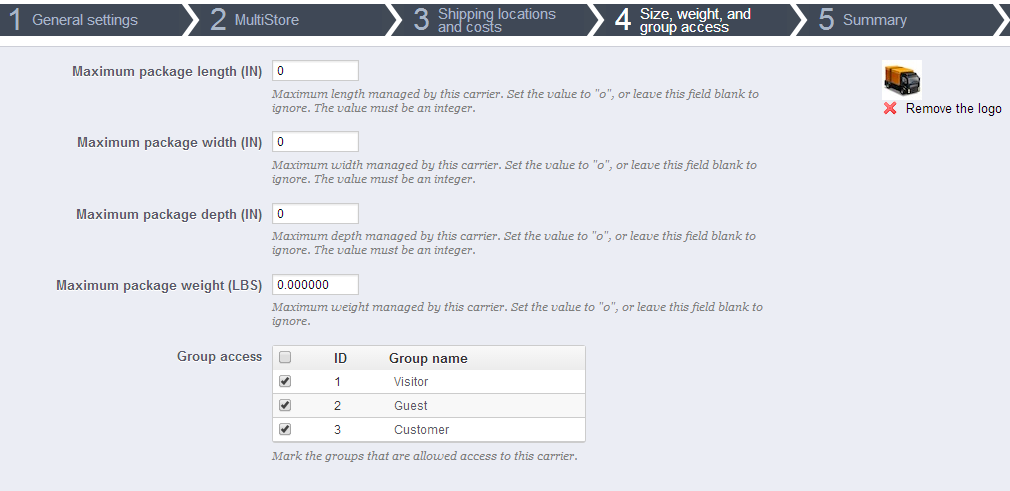
Task: Uncheck the Visitor group checkbox
Action: (285, 381)
